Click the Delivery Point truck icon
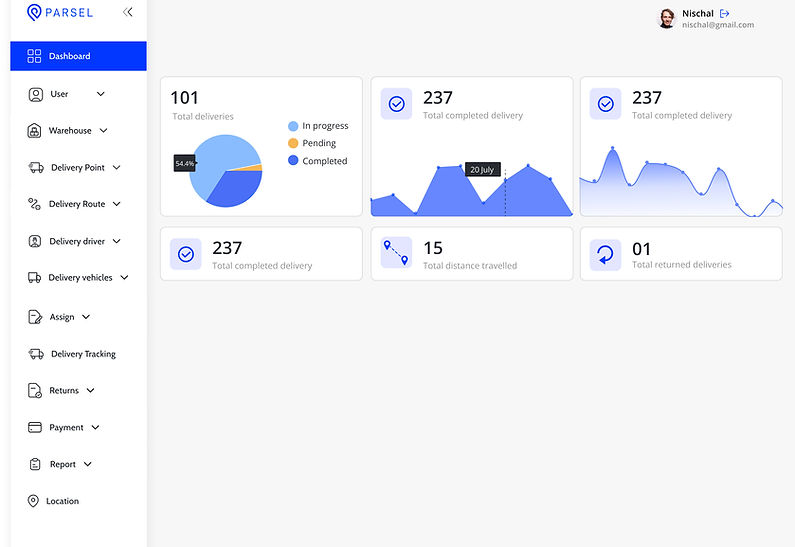This screenshot has height=547, width=795. 36,168
